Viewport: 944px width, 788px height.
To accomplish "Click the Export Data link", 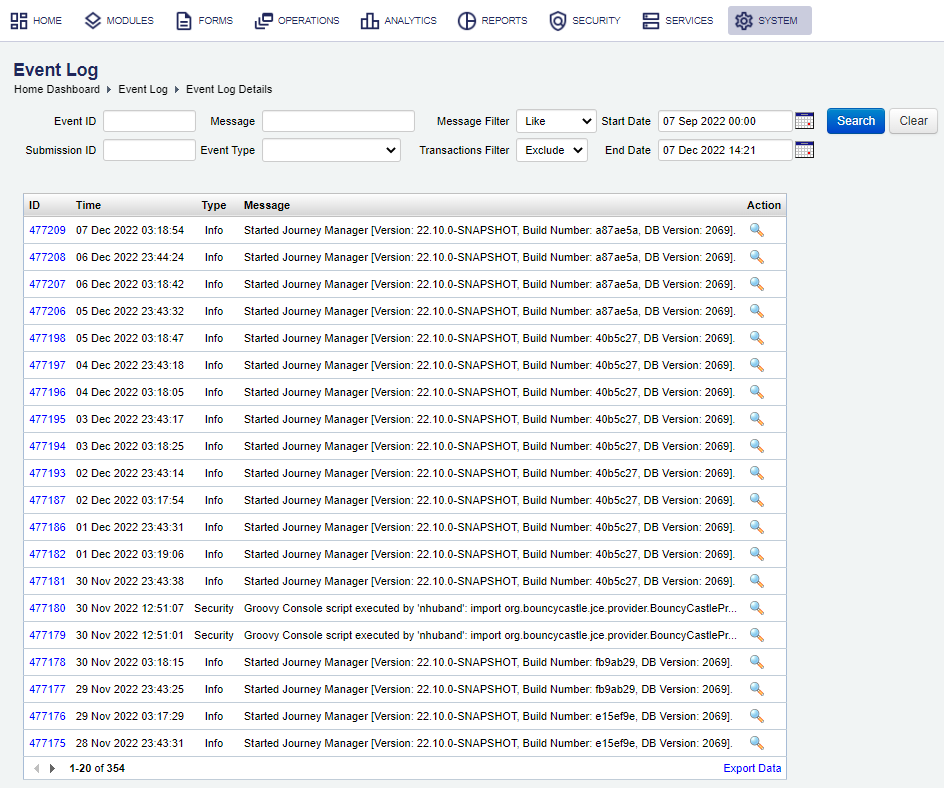I will 752,768.
